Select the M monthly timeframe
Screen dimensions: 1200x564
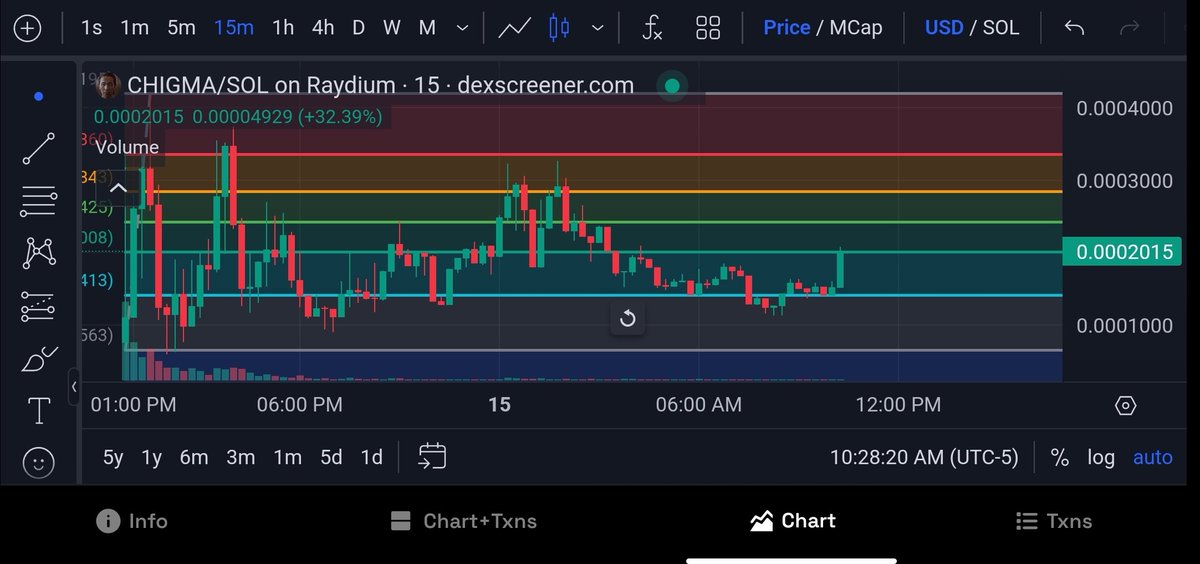coord(427,28)
